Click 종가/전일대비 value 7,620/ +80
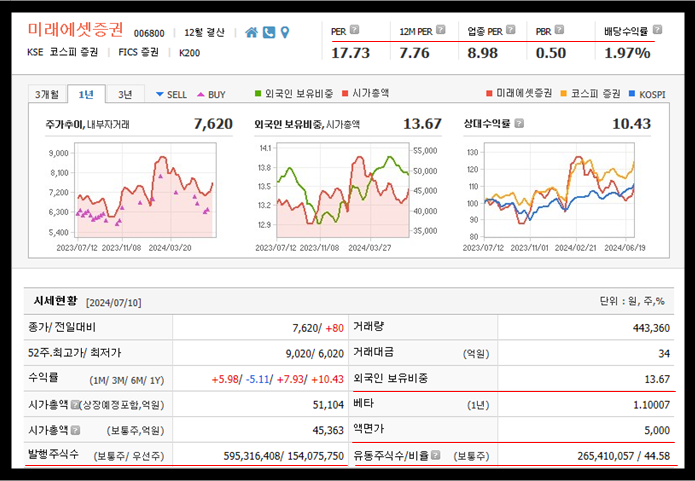The image size is (695, 481). point(318,328)
